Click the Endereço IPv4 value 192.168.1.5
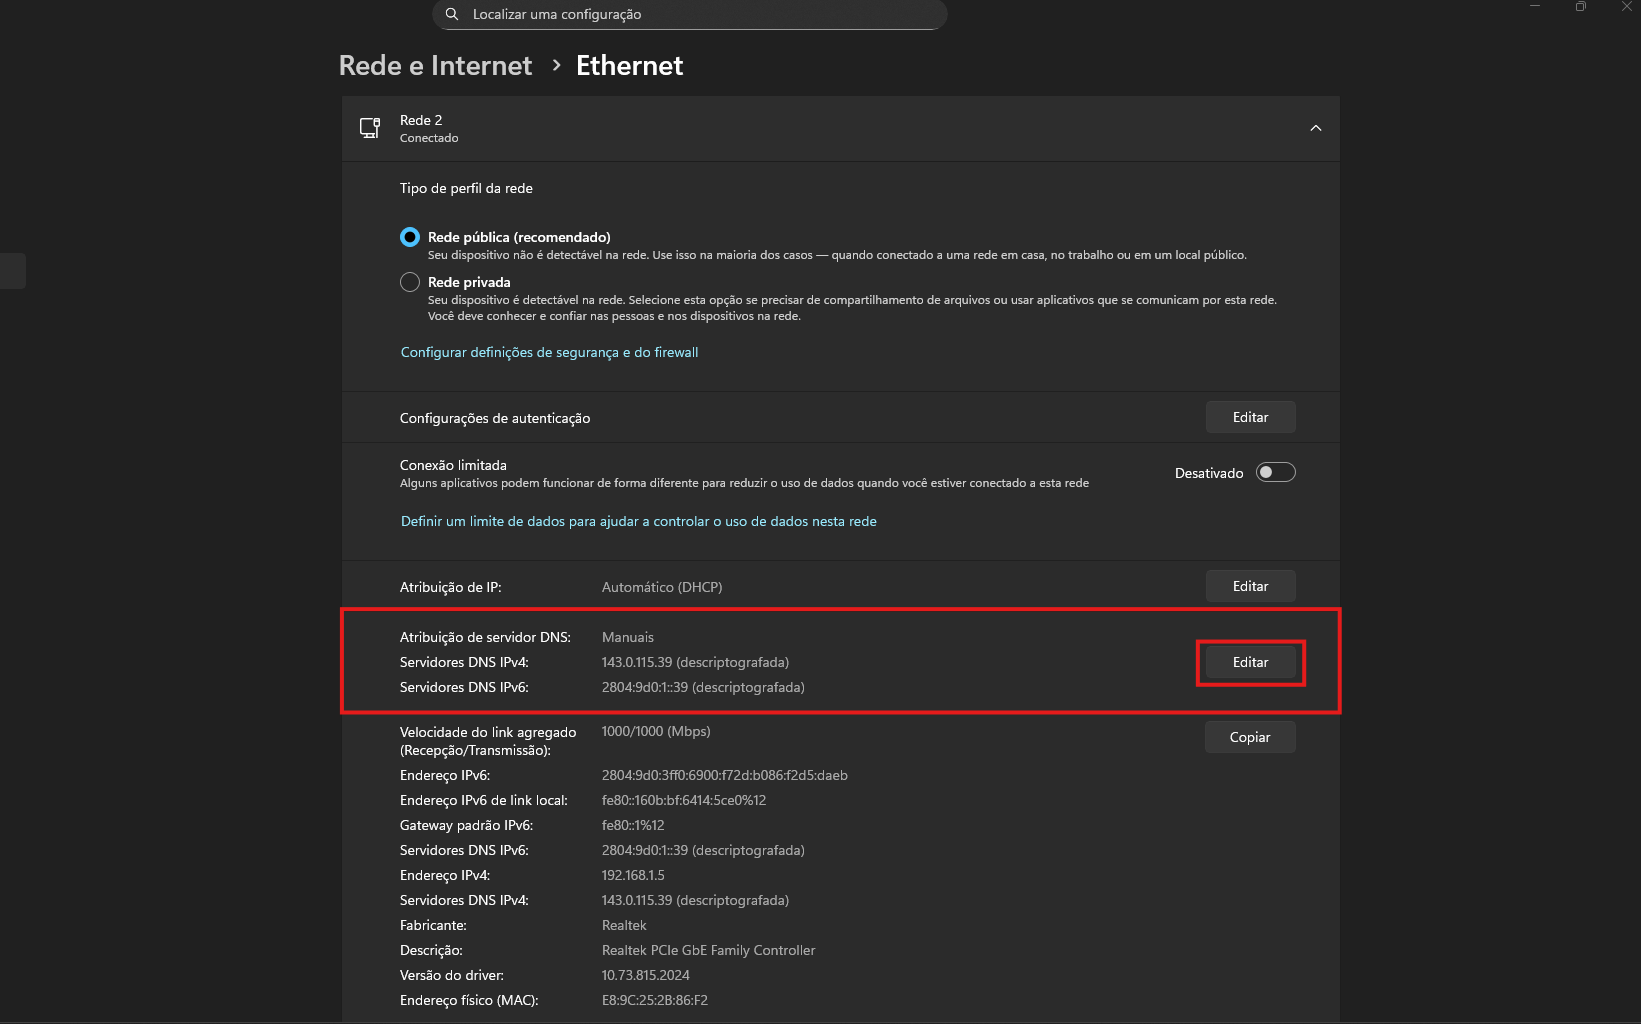Image resolution: width=1641 pixels, height=1024 pixels. 633,875
